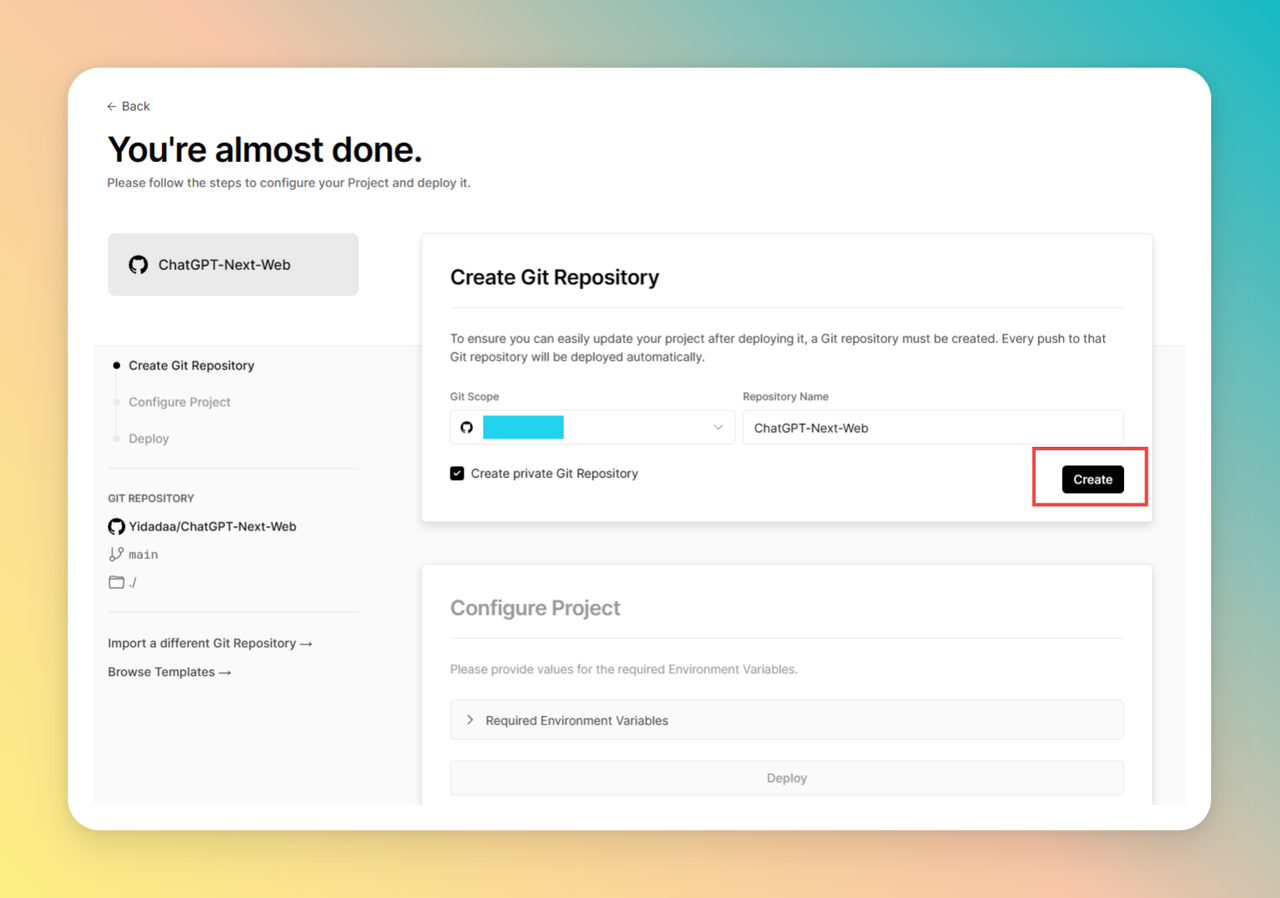The height and width of the screenshot is (898, 1280).
Task: Click Import a different Git Repository link
Action: tap(210, 644)
